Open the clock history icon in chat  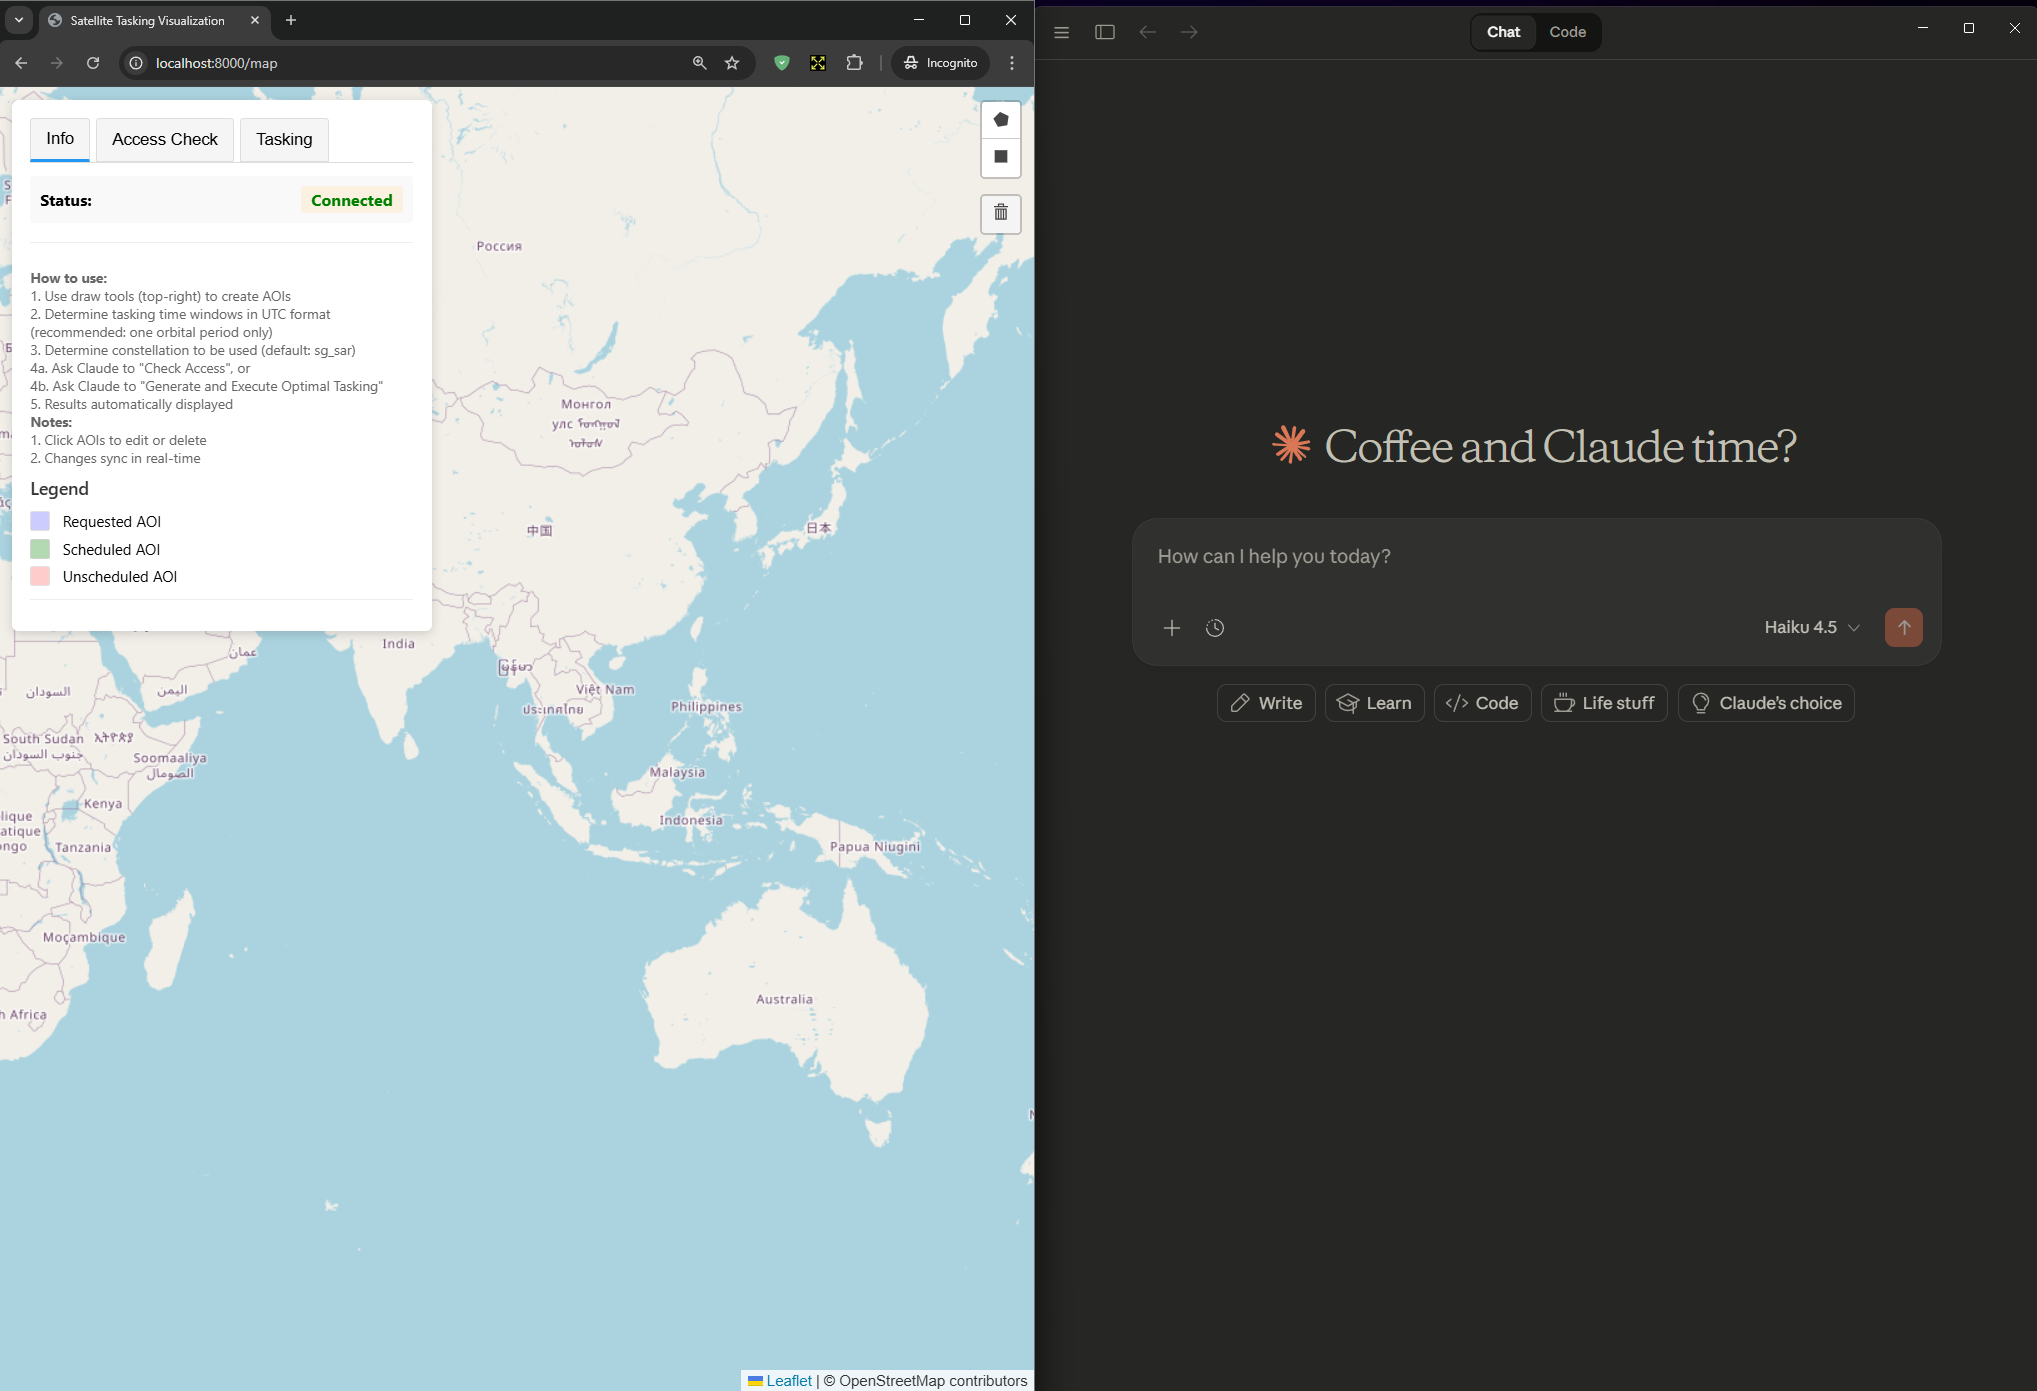pyautogui.click(x=1214, y=628)
